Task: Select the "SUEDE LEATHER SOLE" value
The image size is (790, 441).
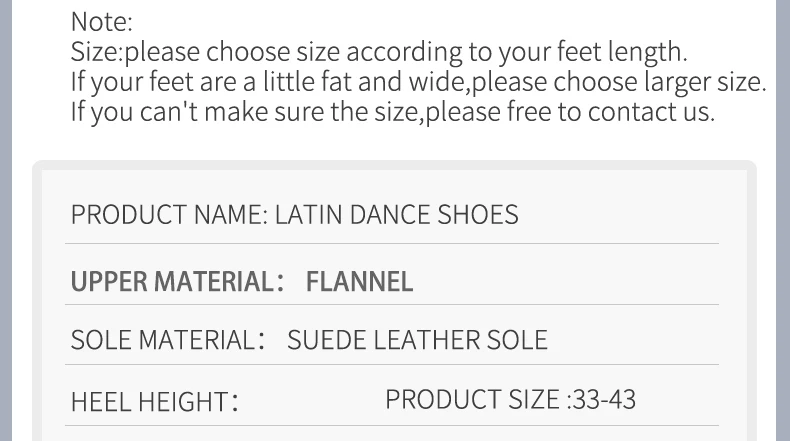Action: (417, 340)
